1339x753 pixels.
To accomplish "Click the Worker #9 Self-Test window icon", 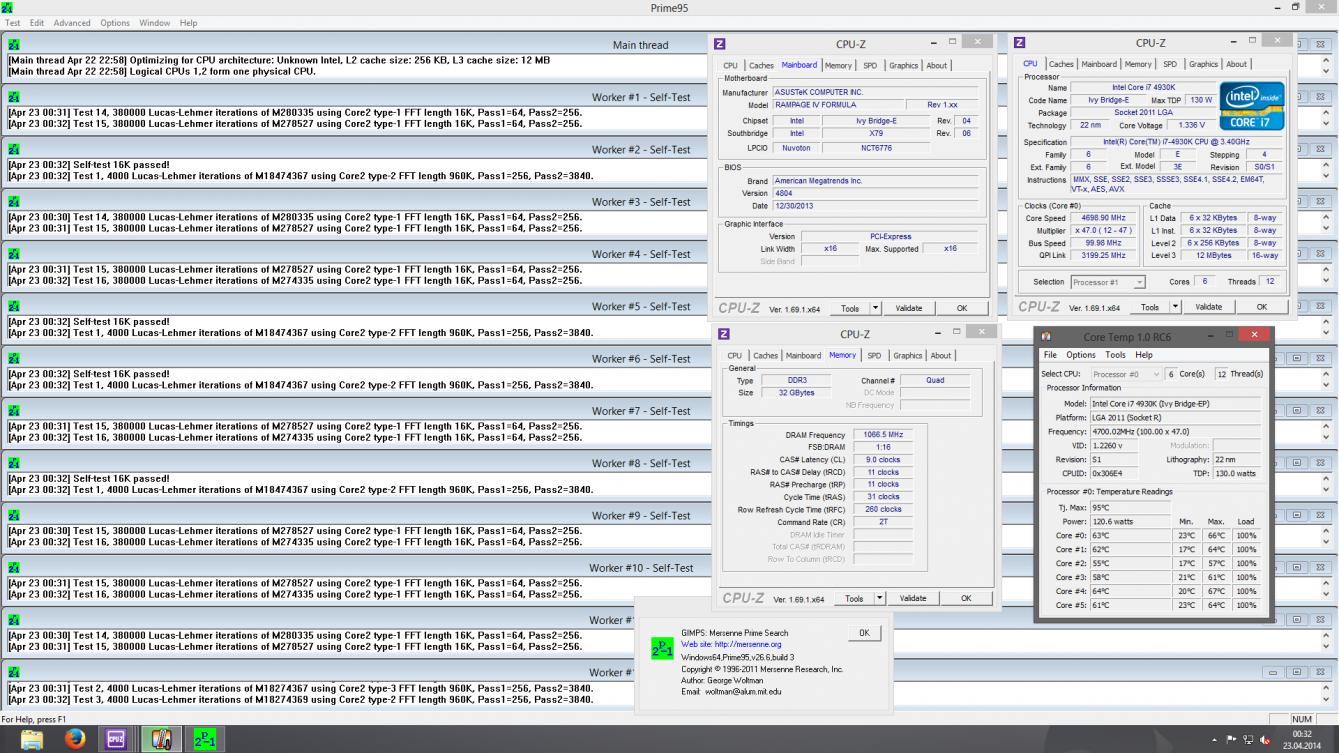I will (x=14, y=515).
